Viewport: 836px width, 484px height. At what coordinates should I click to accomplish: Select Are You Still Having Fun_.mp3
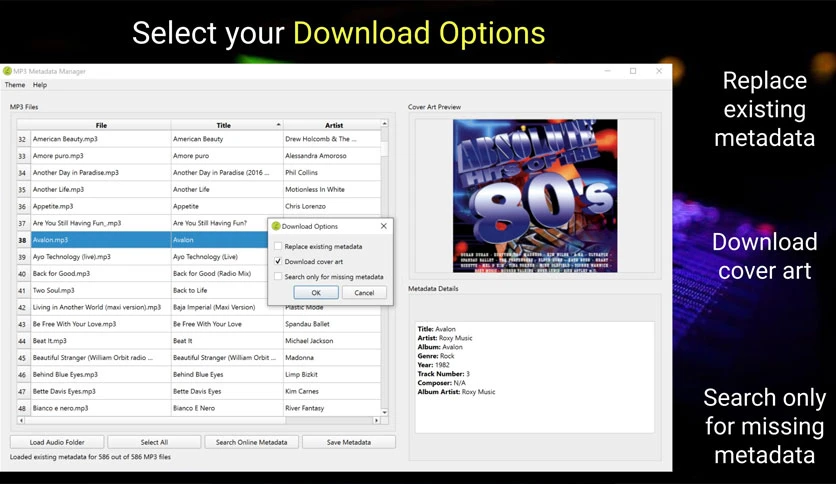tap(101, 223)
